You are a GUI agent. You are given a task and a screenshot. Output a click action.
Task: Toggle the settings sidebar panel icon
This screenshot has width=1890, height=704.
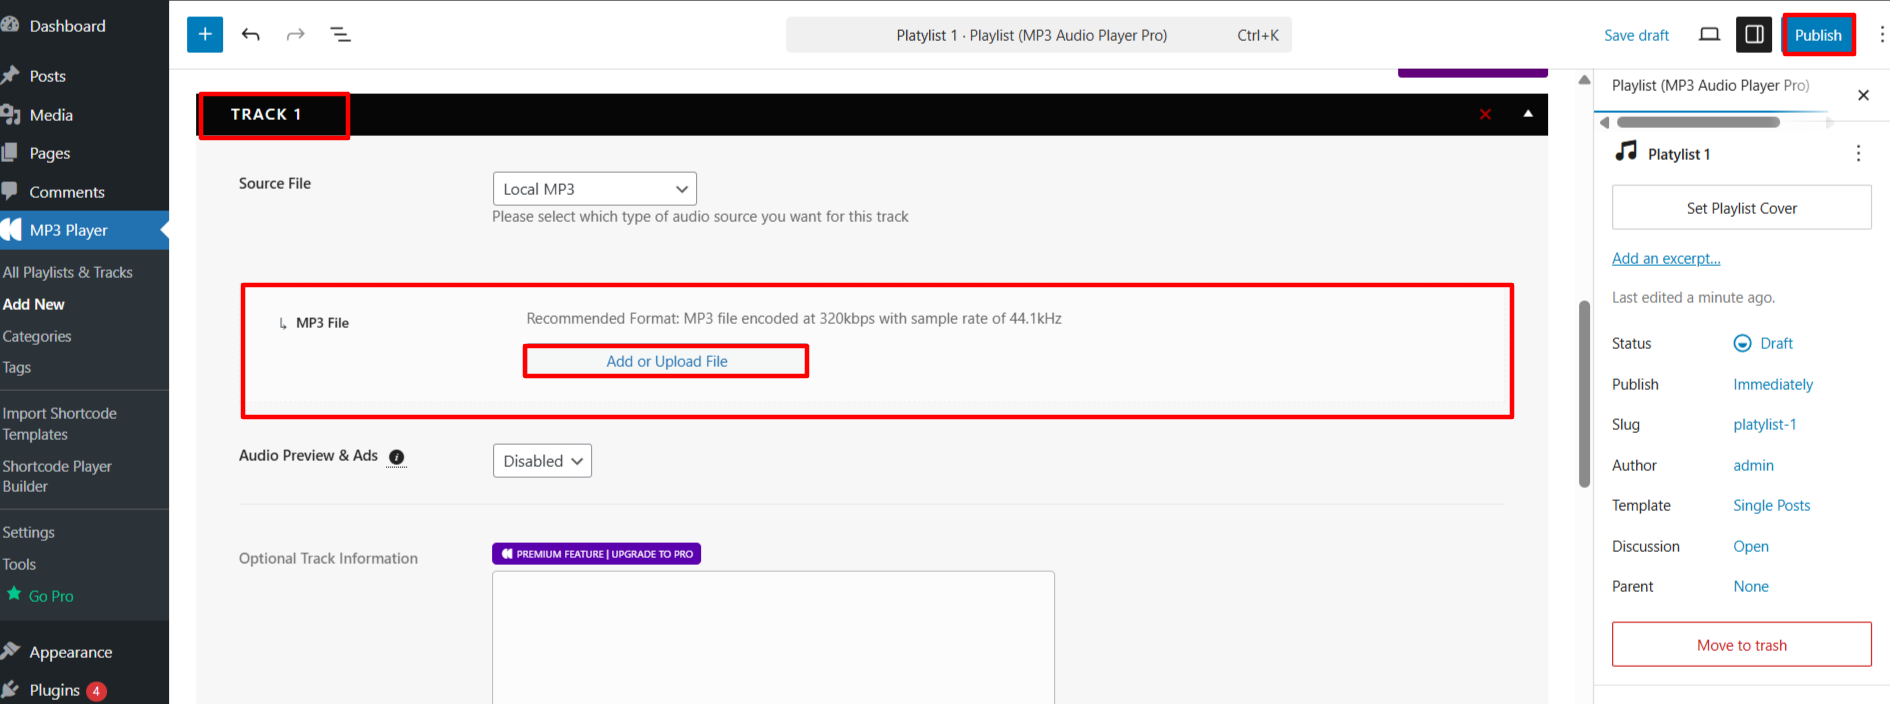[x=1754, y=35]
